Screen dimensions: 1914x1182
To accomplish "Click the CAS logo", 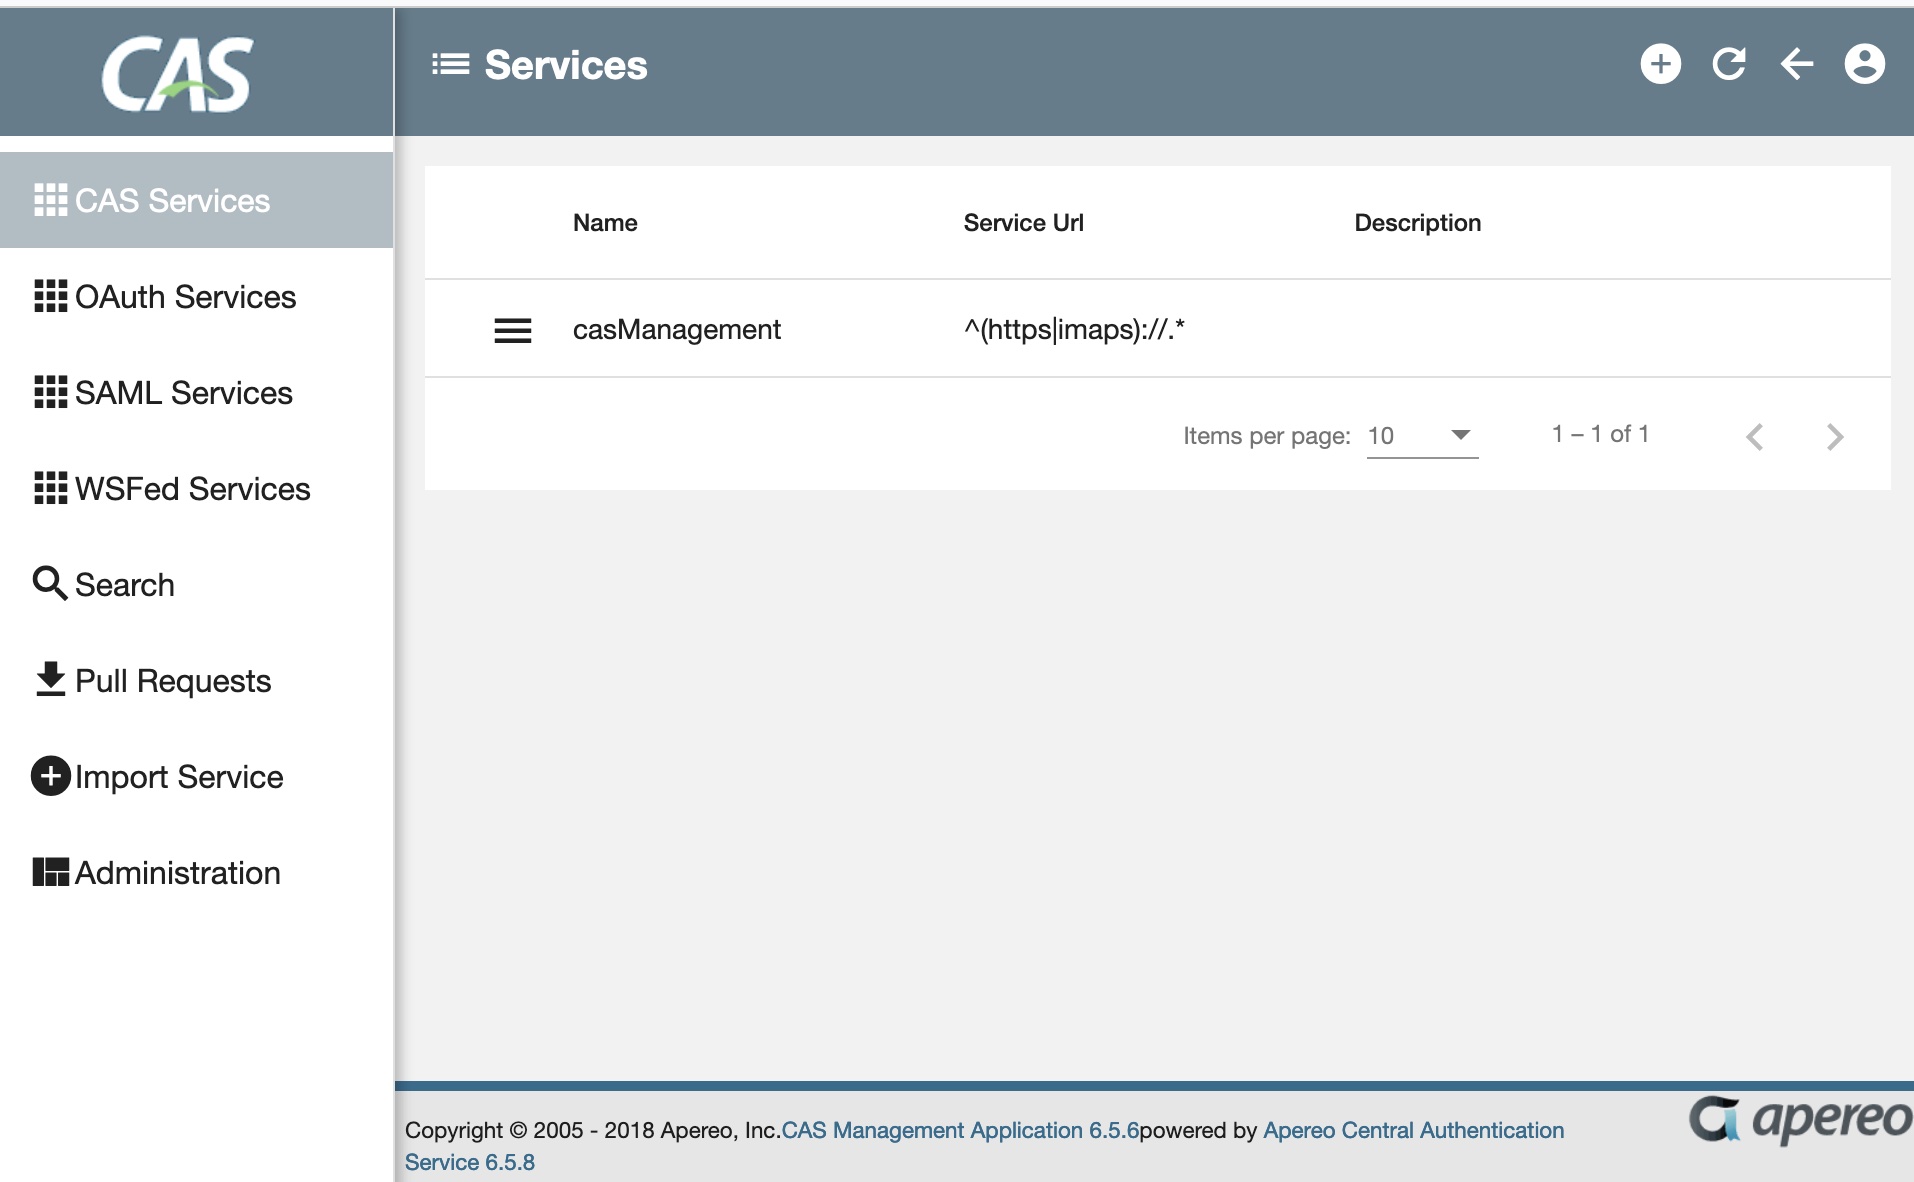I will click(177, 74).
